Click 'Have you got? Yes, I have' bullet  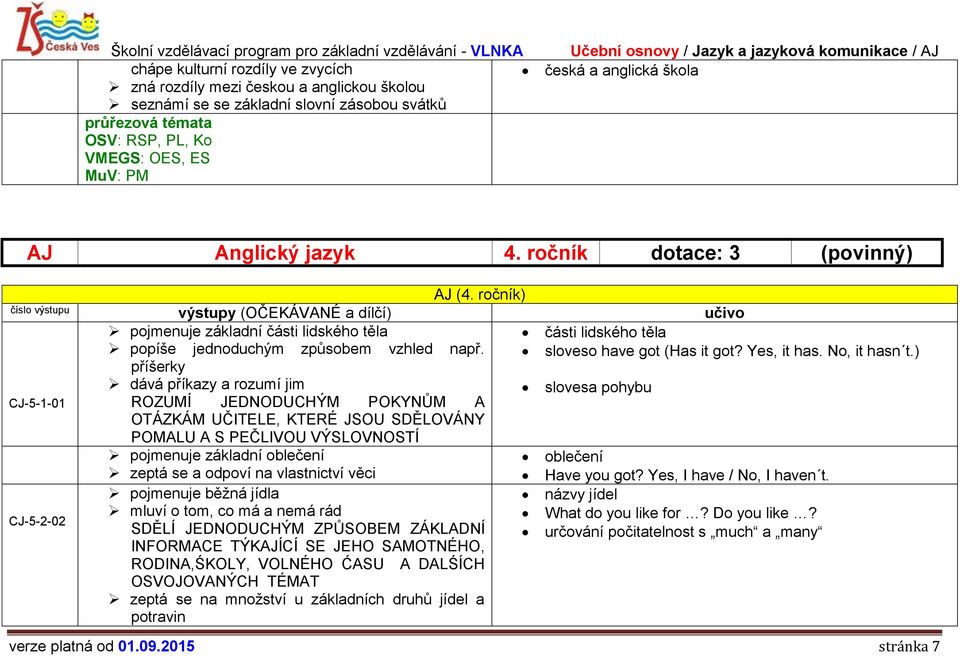[x=686, y=475]
